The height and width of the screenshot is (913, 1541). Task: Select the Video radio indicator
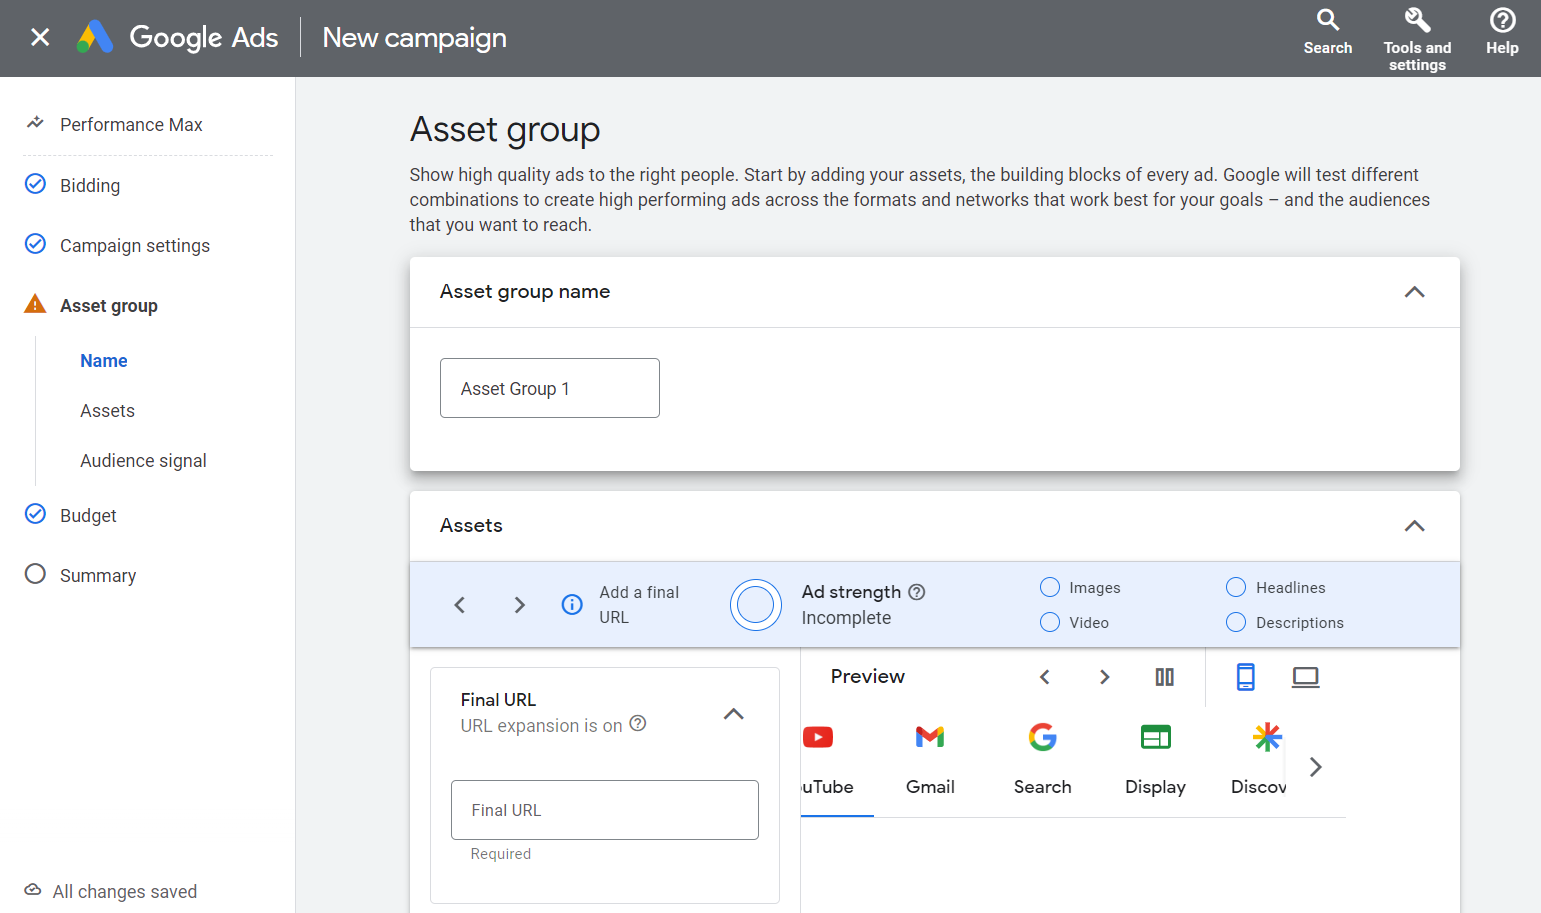pyautogui.click(x=1050, y=622)
